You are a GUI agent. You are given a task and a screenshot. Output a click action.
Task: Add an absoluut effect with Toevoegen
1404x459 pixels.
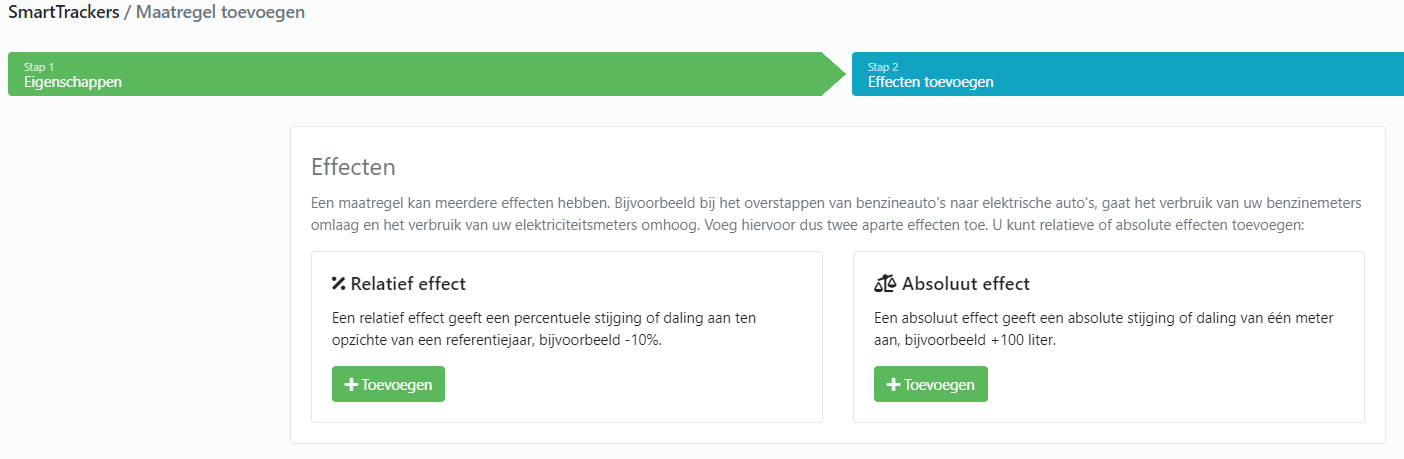tap(931, 385)
